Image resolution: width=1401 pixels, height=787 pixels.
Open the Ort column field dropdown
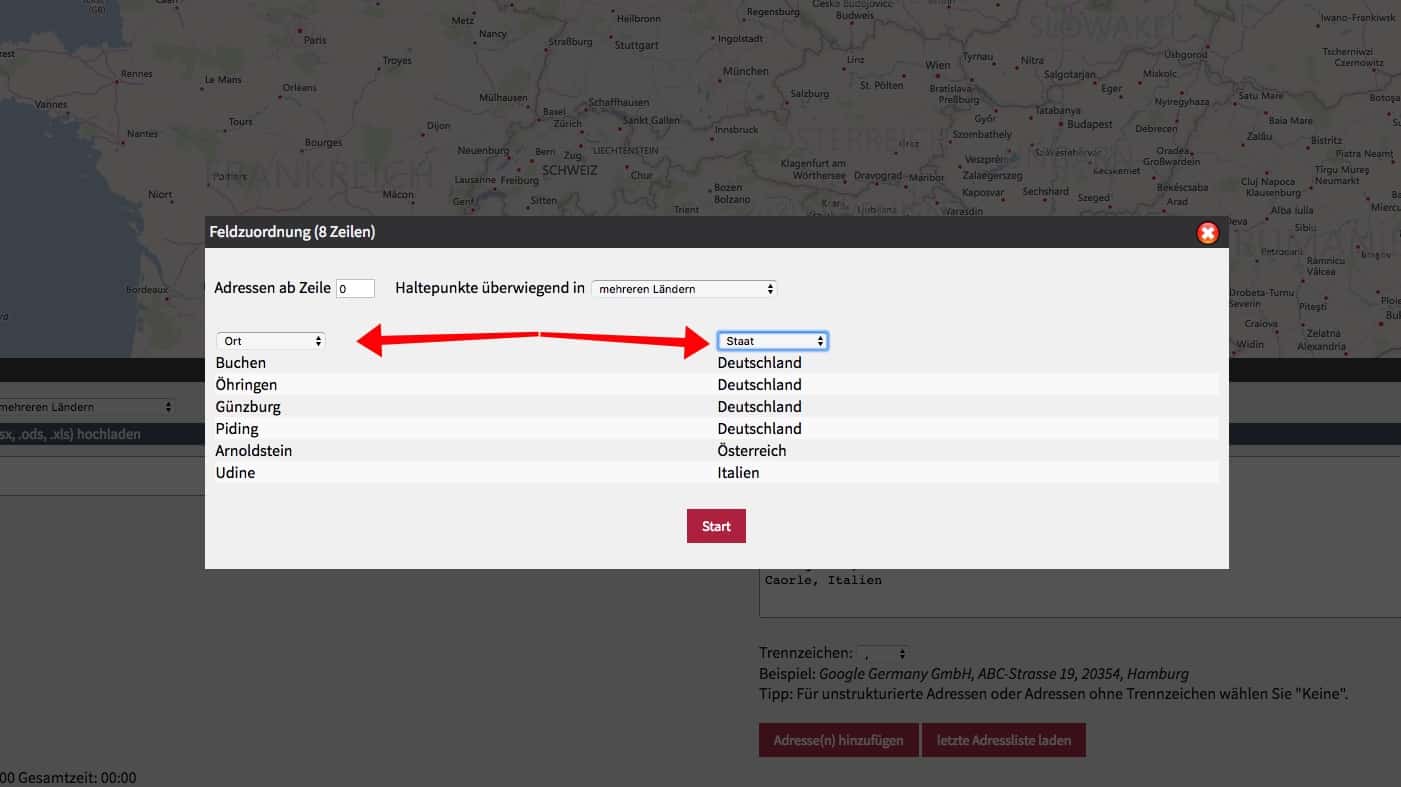pyautogui.click(x=271, y=341)
